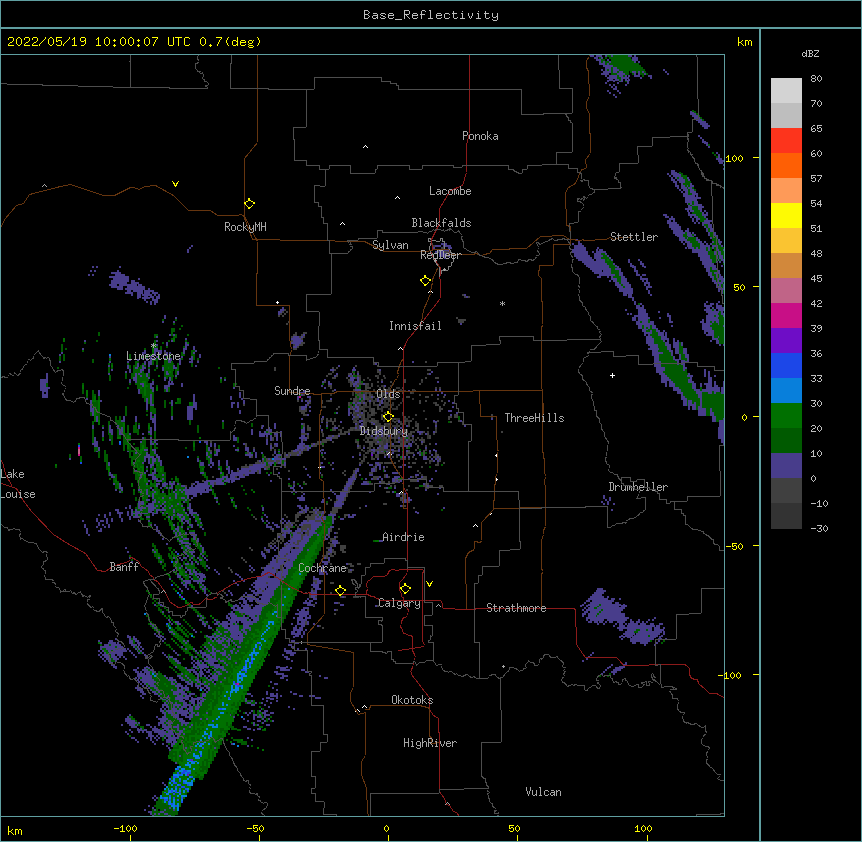Click the light blue 33-30 dBZ legend swatch
The image size is (862, 842).
tap(786, 391)
